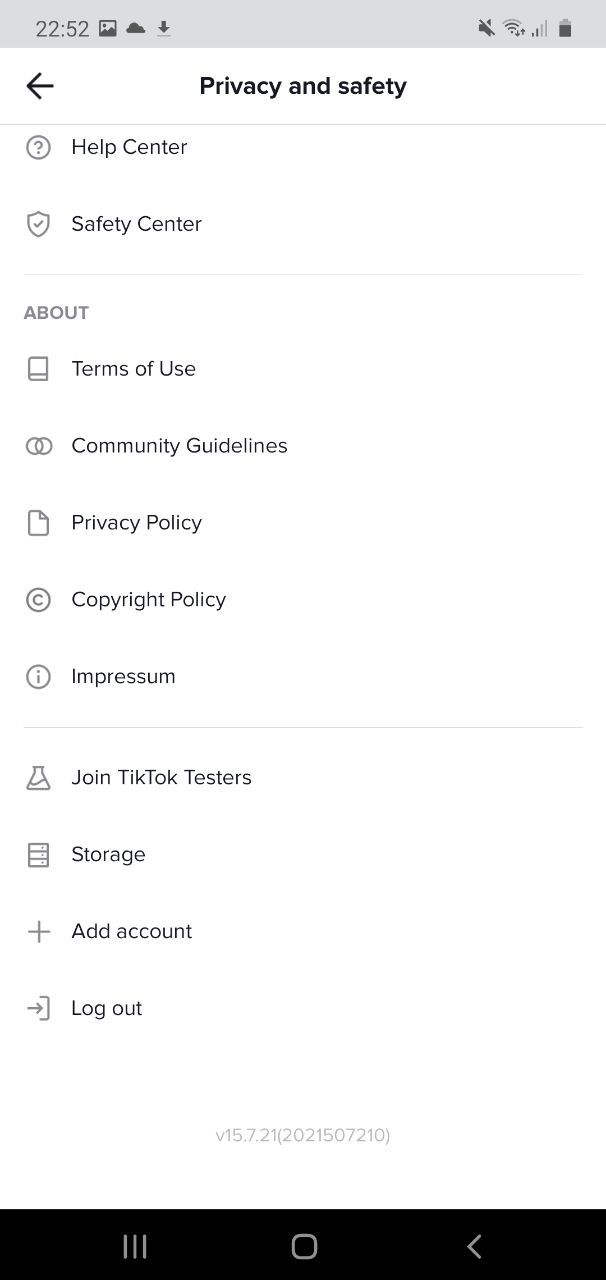Tap the TikTok Testers flask icon

[38, 778]
